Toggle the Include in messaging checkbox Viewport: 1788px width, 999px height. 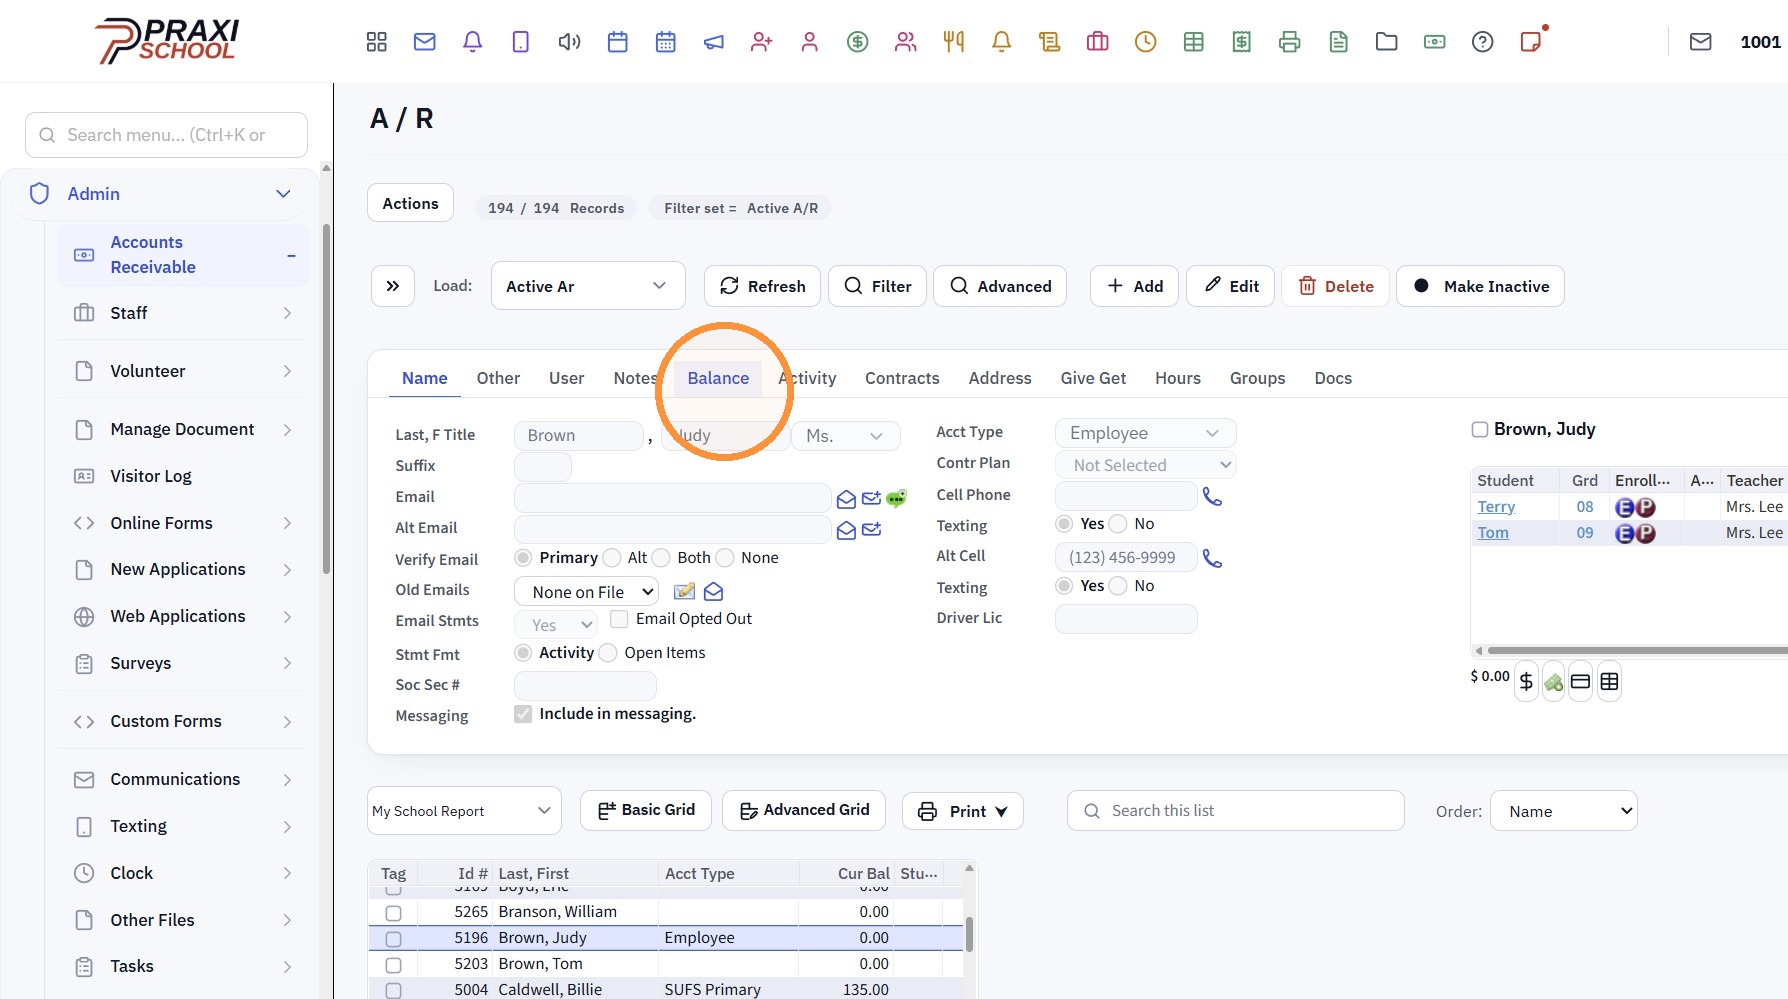[x=523, y=714]
